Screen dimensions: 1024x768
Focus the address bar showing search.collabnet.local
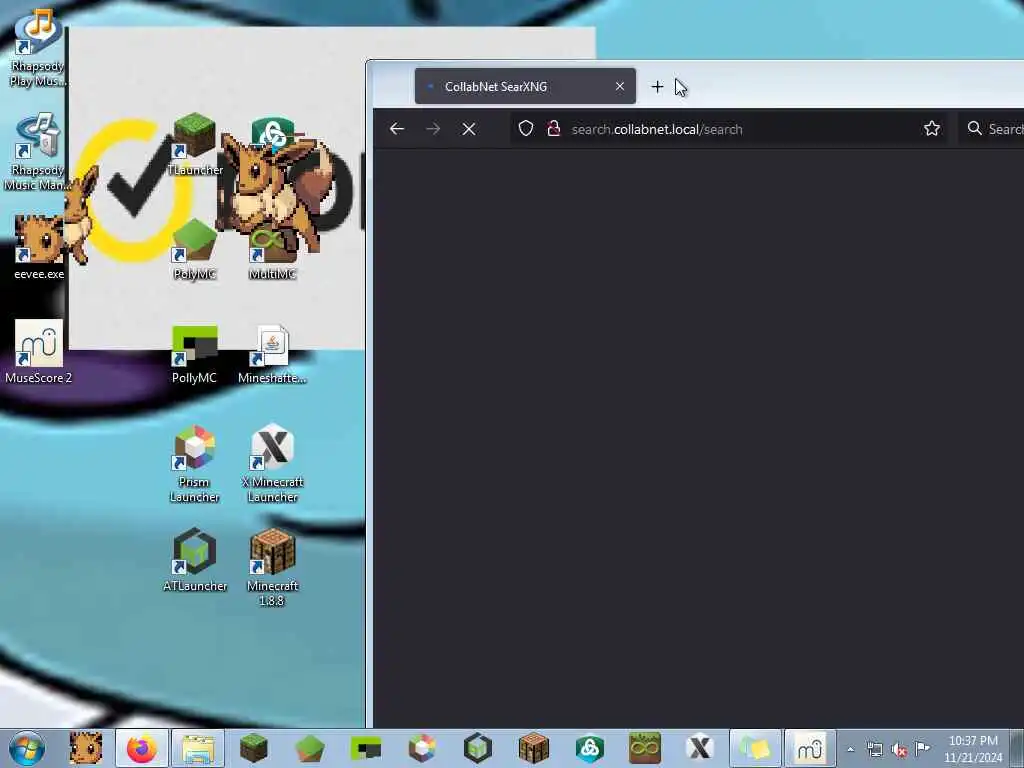click(x=728, y=129)
